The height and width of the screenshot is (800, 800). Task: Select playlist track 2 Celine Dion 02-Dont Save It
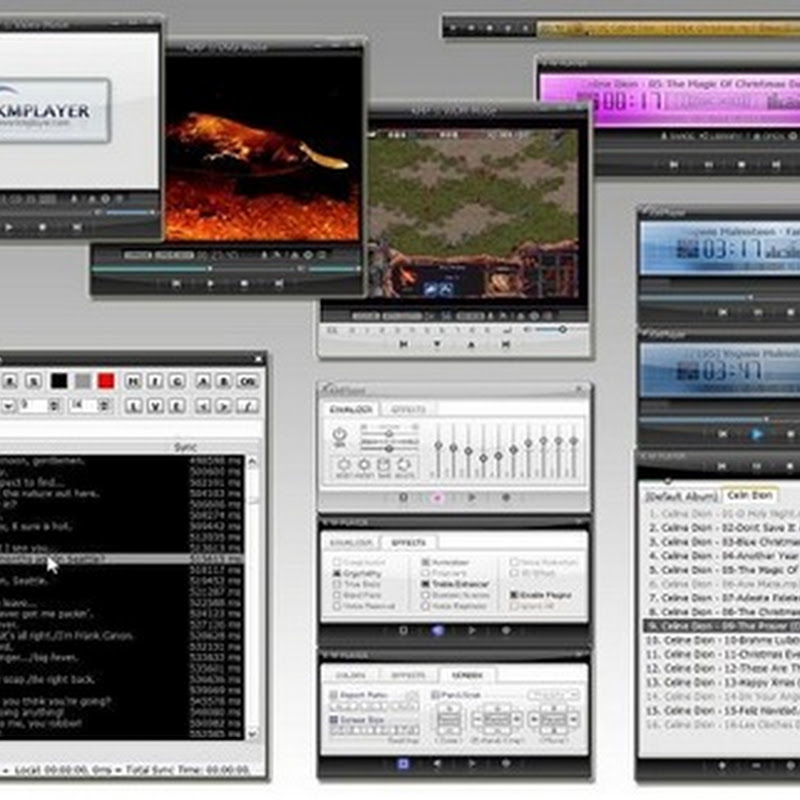tap(723, 528)
